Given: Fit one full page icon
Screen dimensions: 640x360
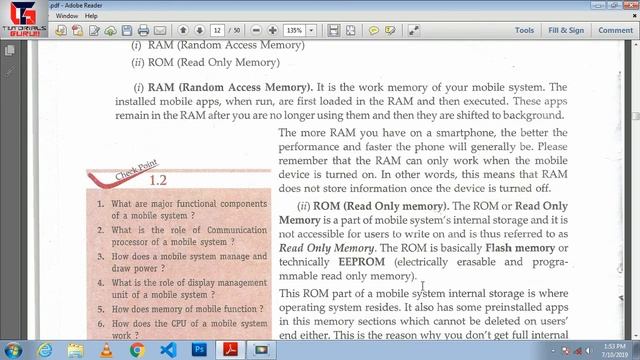Looking at the screenshot, I should (x=351, y=31).
